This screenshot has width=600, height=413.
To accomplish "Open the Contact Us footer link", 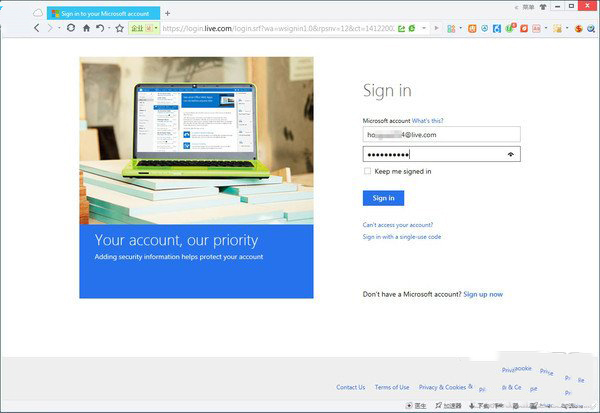I will (351, 387).
